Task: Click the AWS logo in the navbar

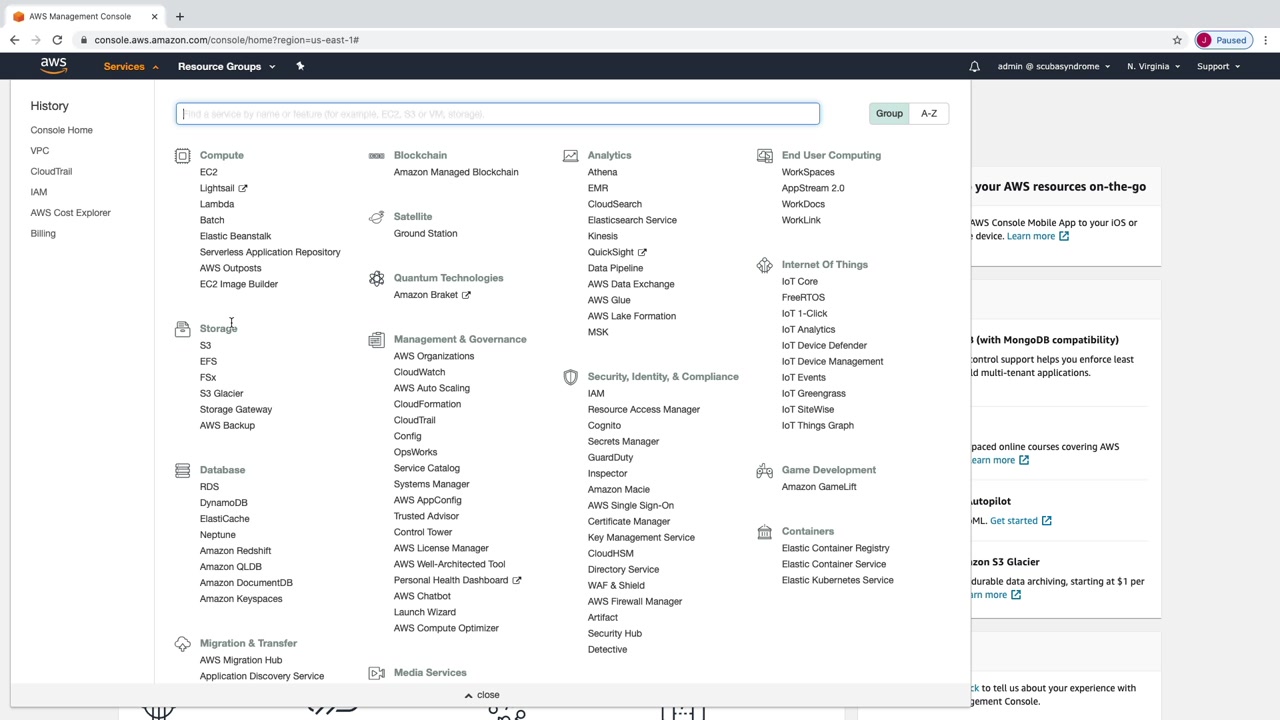Action: tap(54, 66)
